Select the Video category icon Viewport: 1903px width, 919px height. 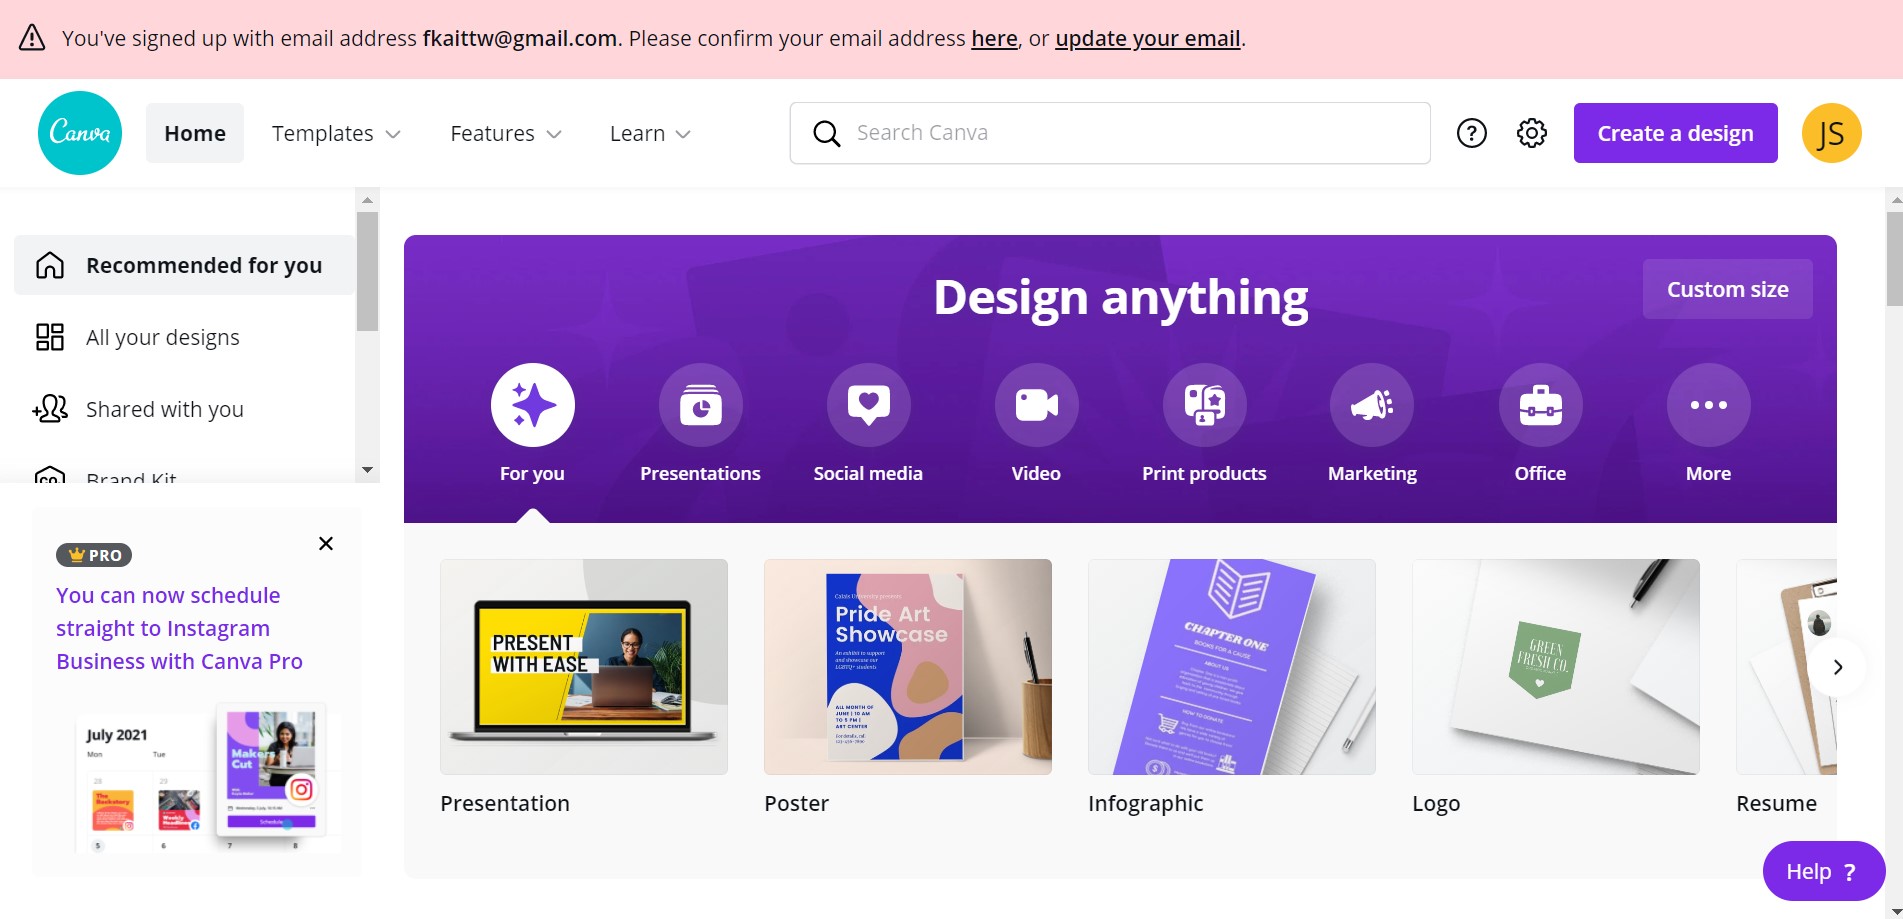(1036, 405)
